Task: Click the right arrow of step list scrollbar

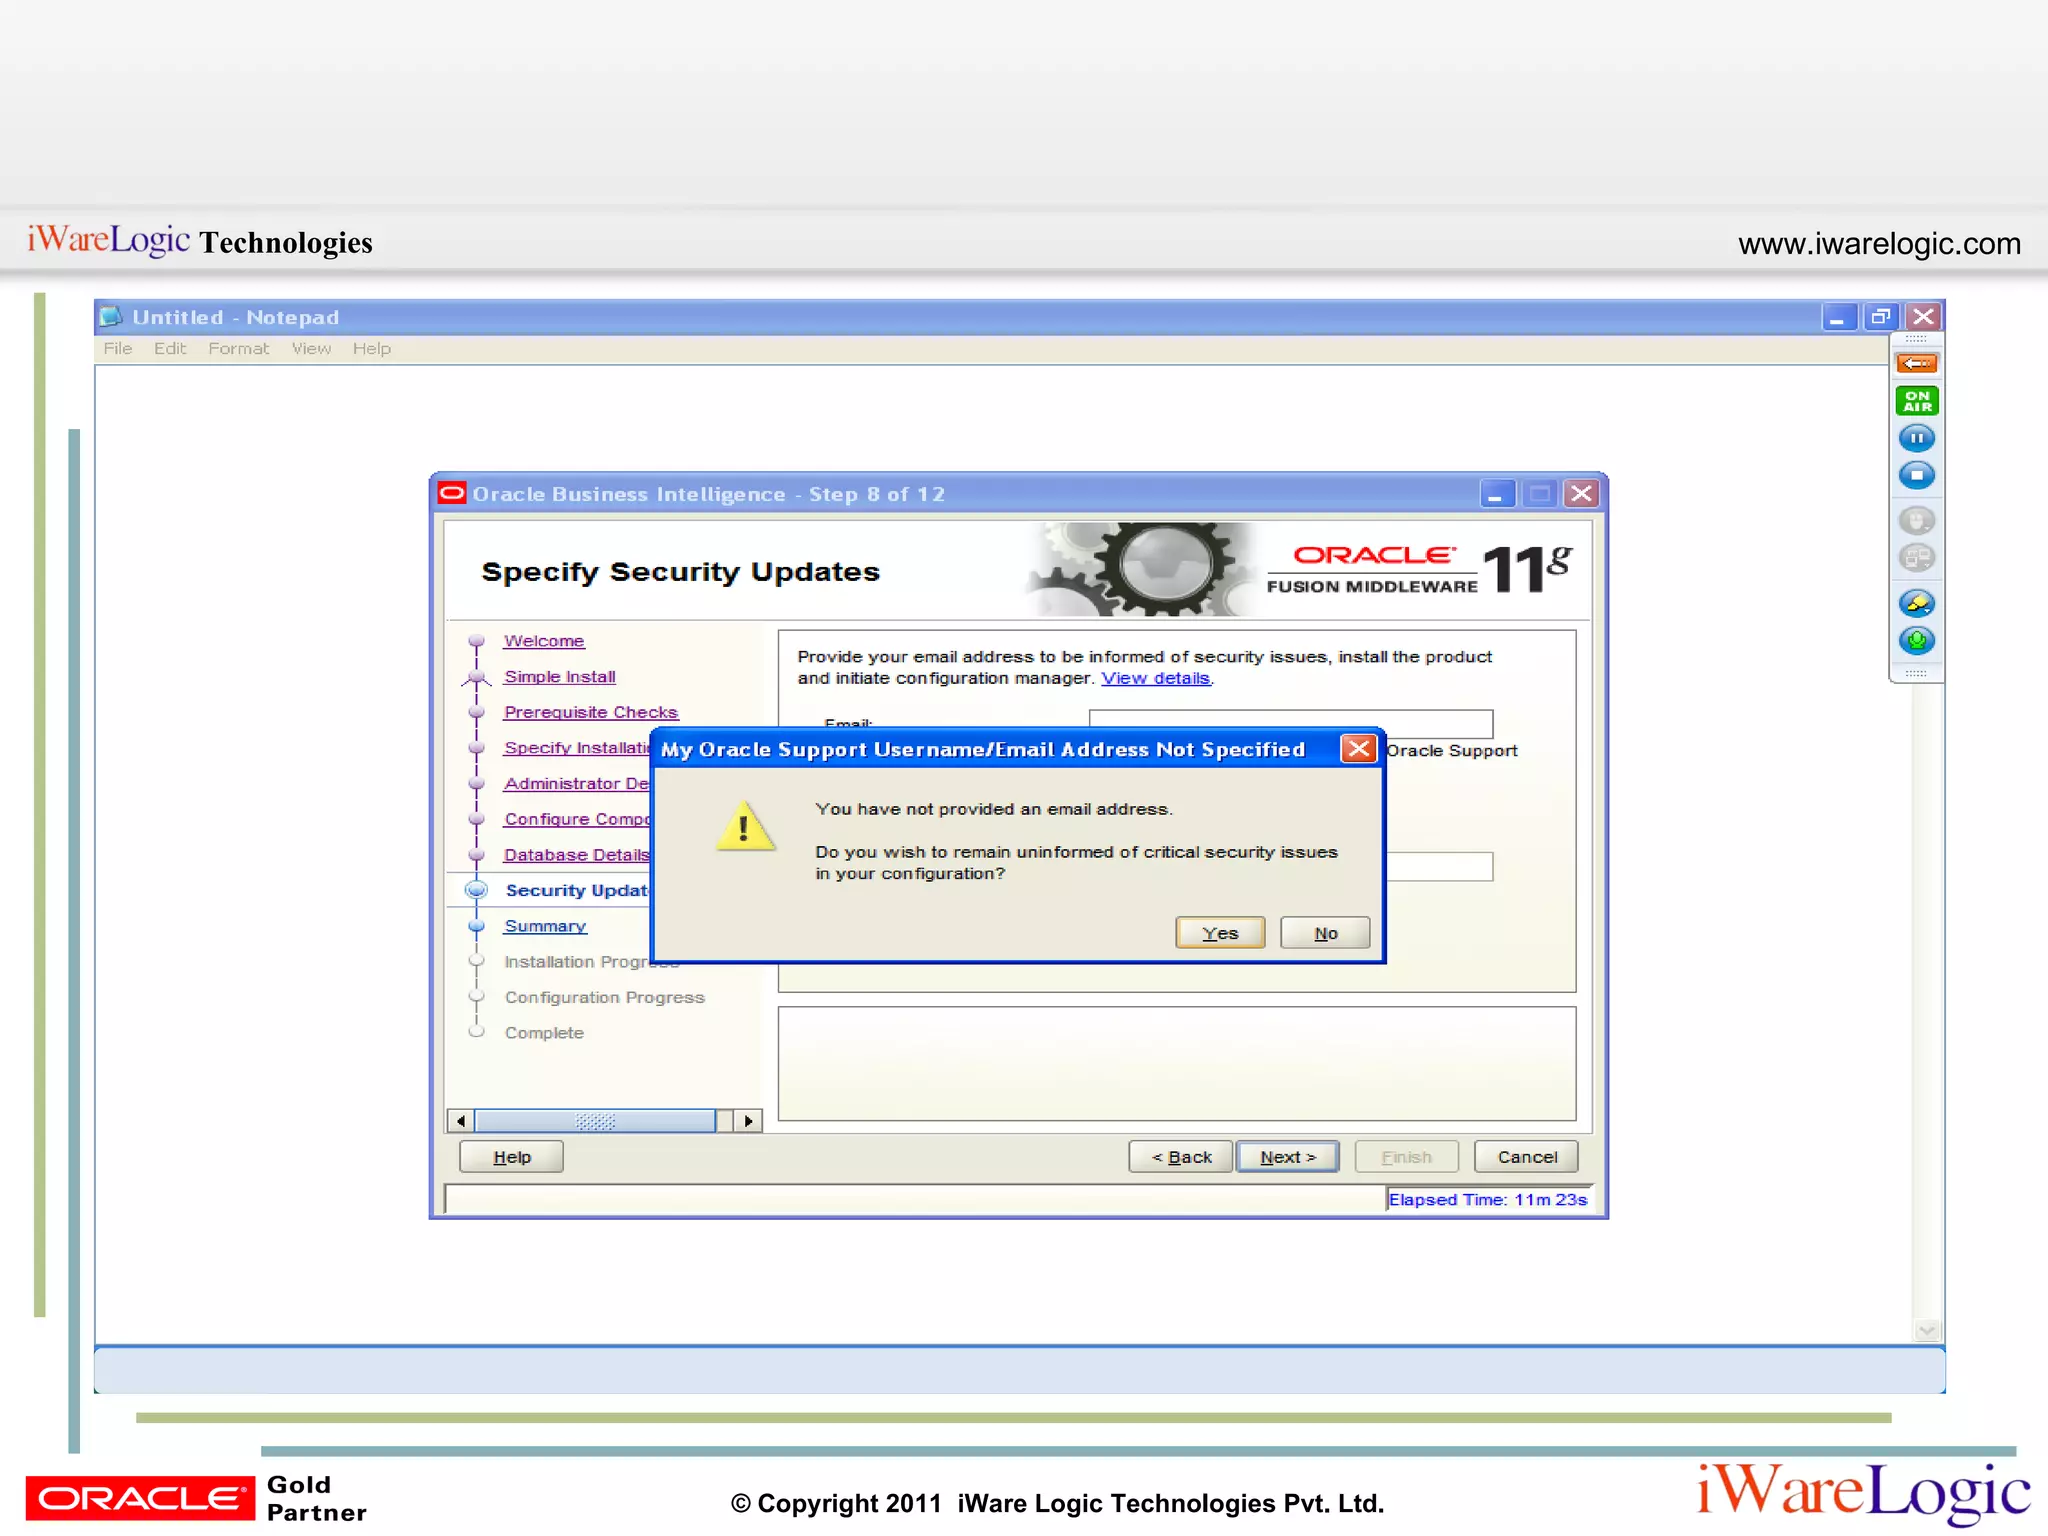Action: point(748,1121)
